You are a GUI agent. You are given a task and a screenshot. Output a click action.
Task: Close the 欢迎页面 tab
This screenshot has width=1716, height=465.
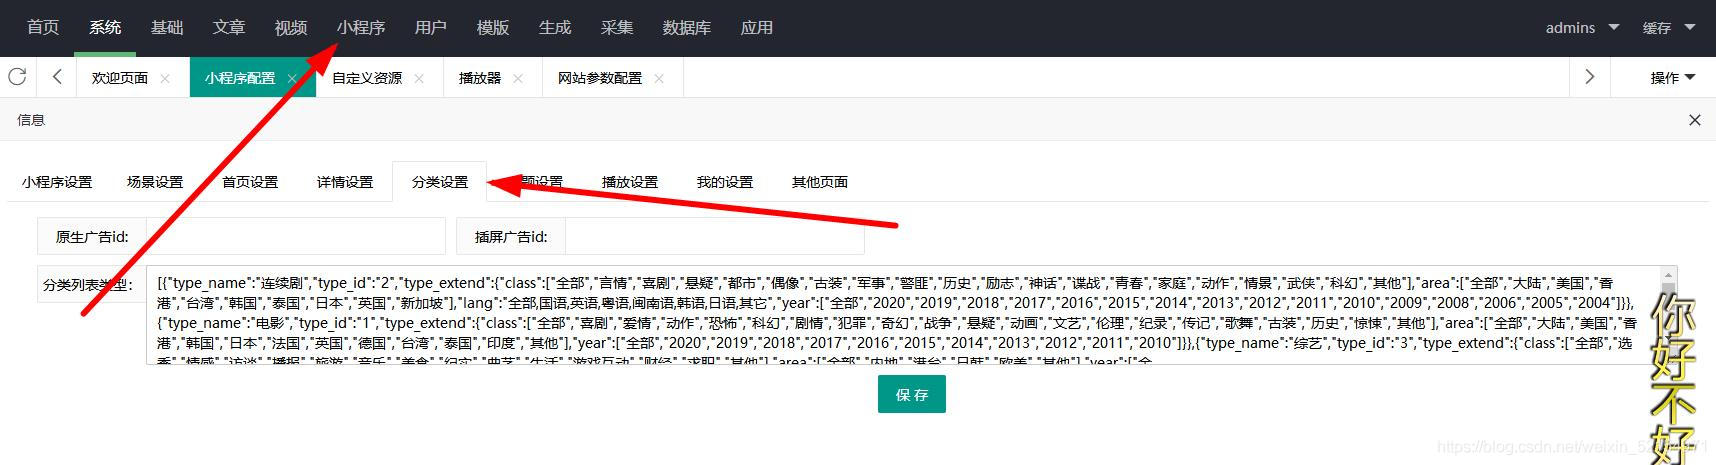[x=165, y=78]
